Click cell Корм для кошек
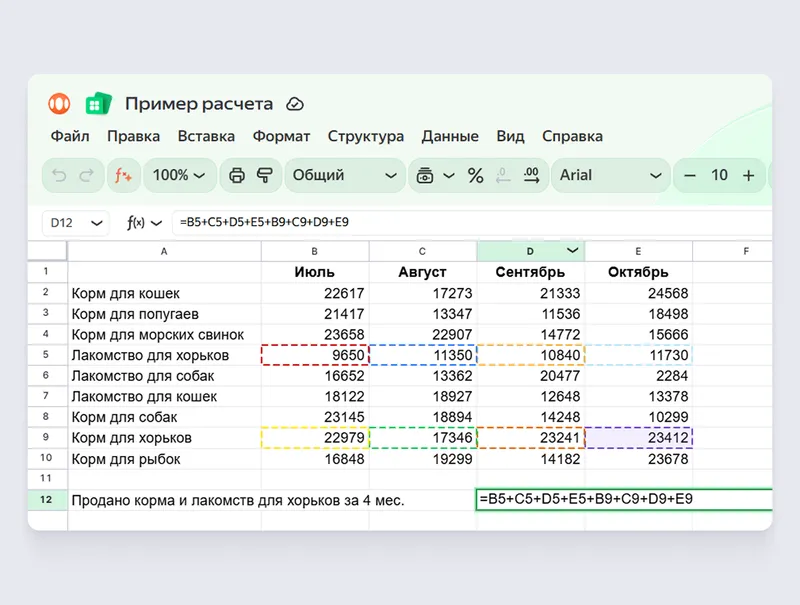This screenshot has height=605, width=800. [164, 293]
